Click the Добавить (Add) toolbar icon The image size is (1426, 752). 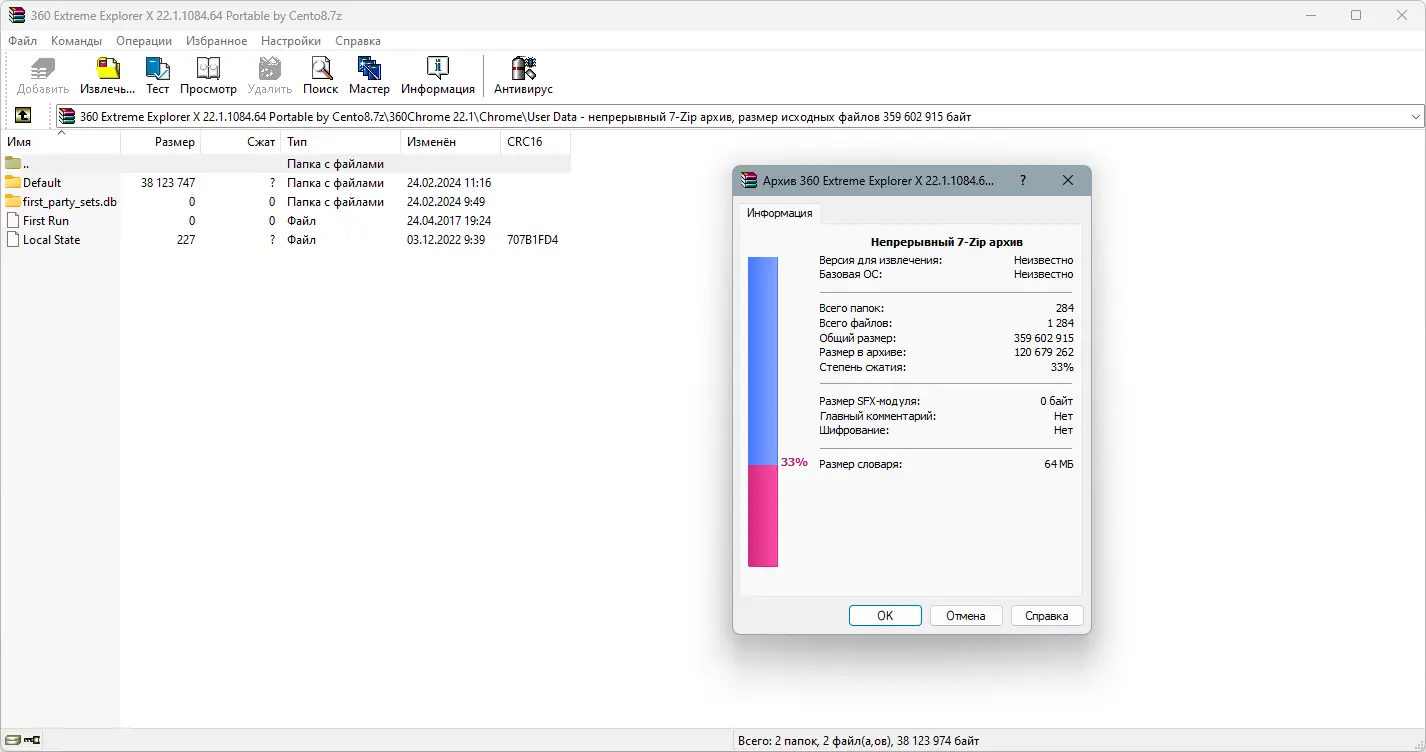tap(42, 73)
